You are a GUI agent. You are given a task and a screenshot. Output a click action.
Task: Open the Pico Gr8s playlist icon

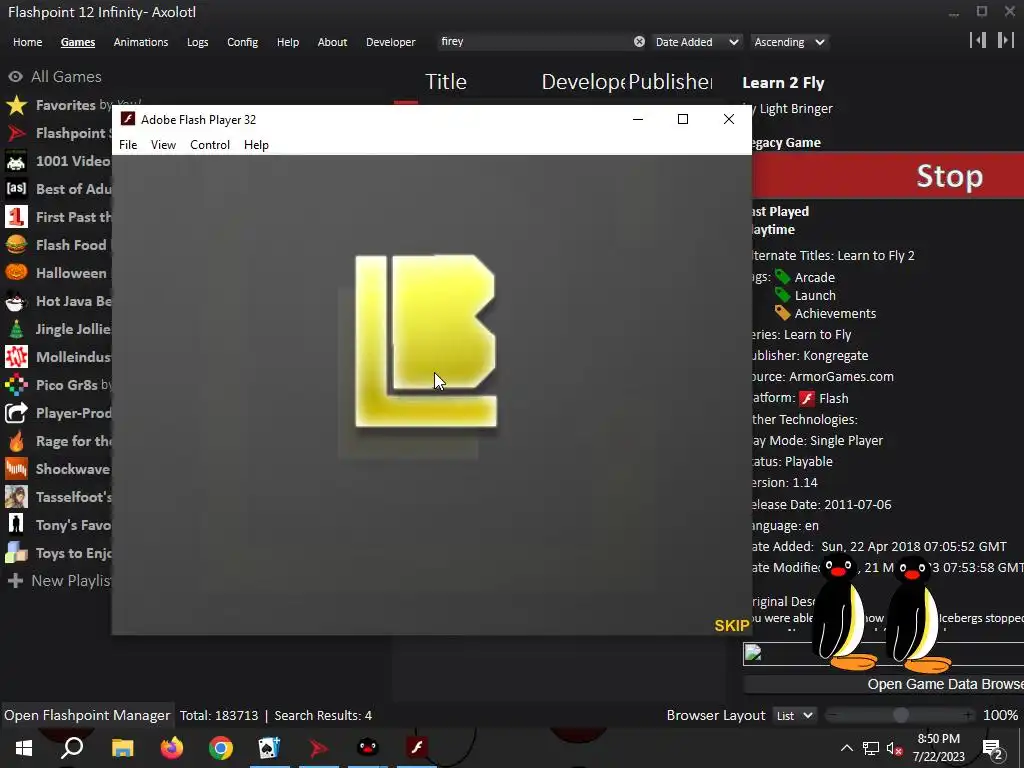(x=16, y=385)
